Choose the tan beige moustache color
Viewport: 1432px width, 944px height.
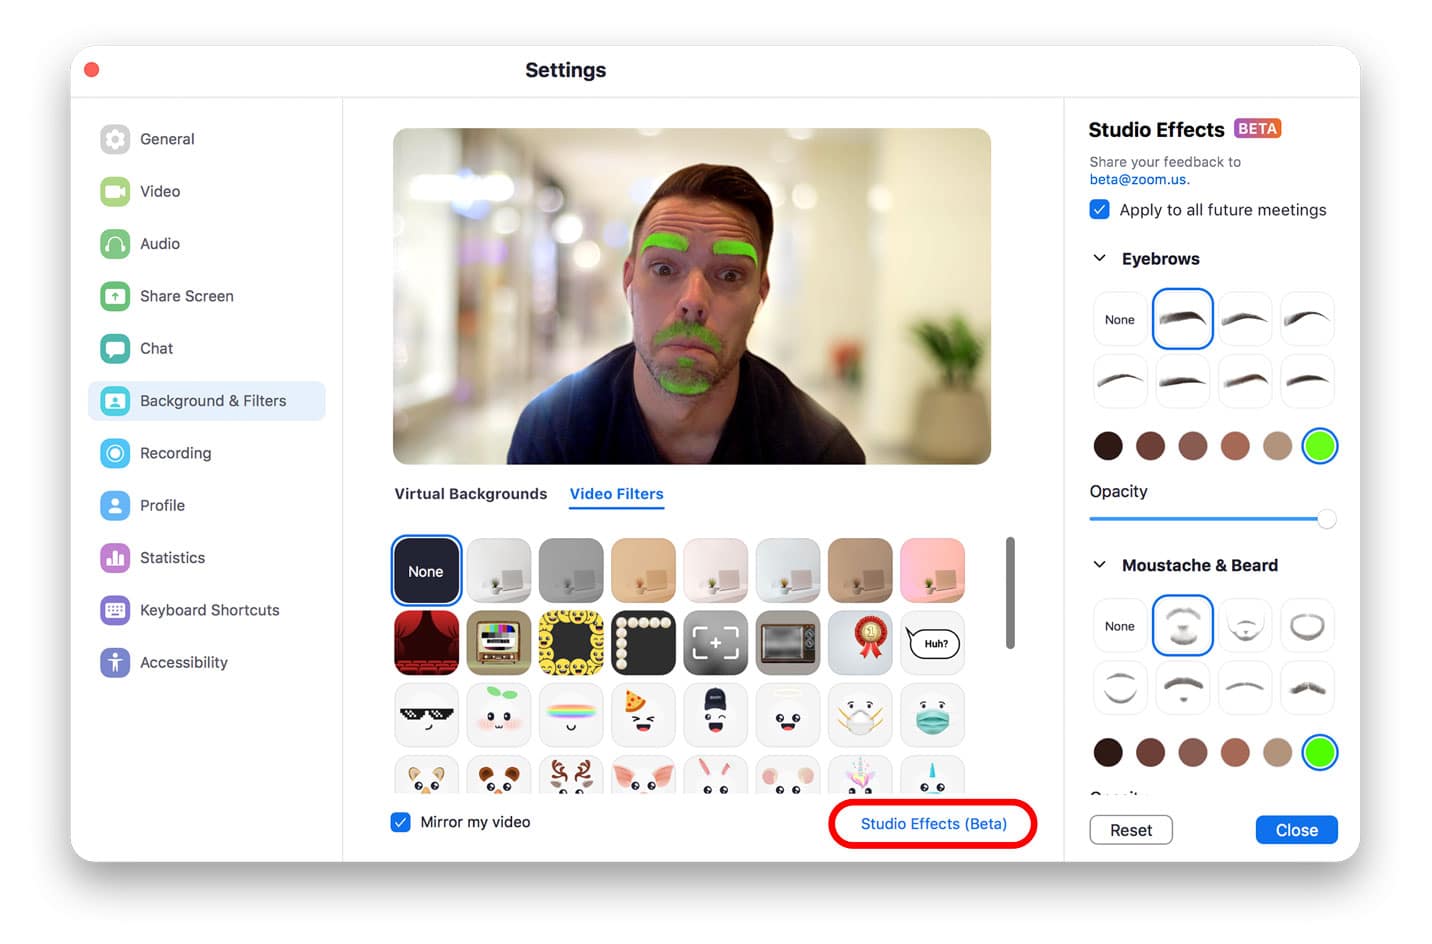pos(1277,752)
